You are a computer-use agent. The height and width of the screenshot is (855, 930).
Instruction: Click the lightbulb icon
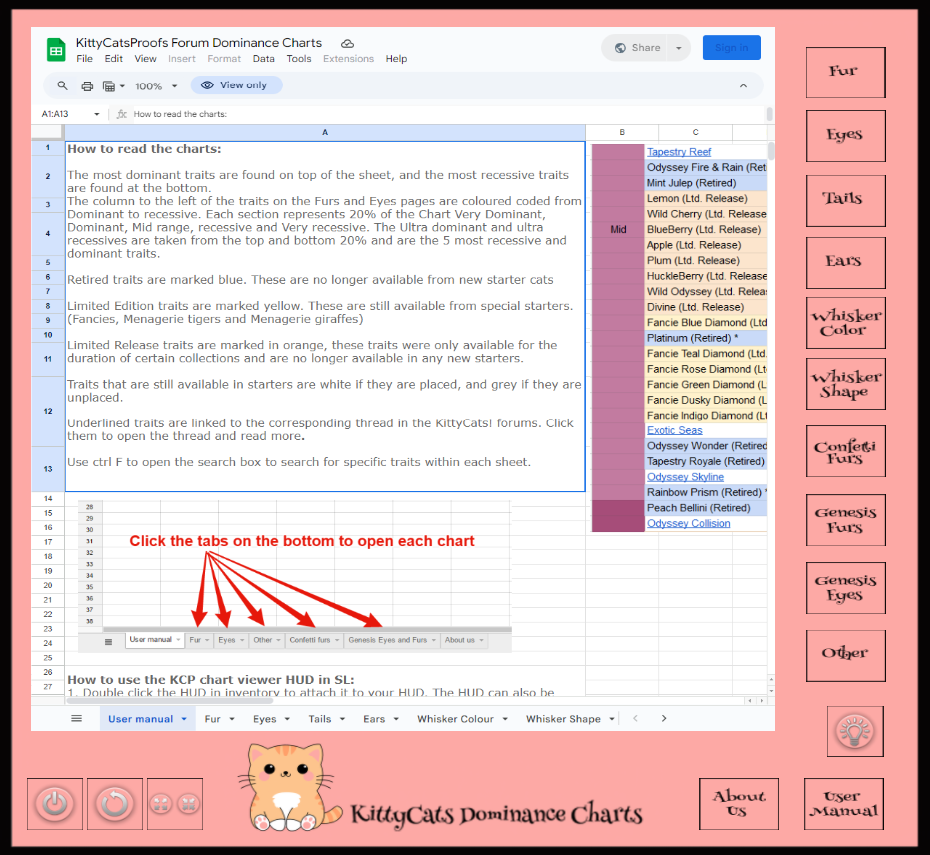pos(855,731)
